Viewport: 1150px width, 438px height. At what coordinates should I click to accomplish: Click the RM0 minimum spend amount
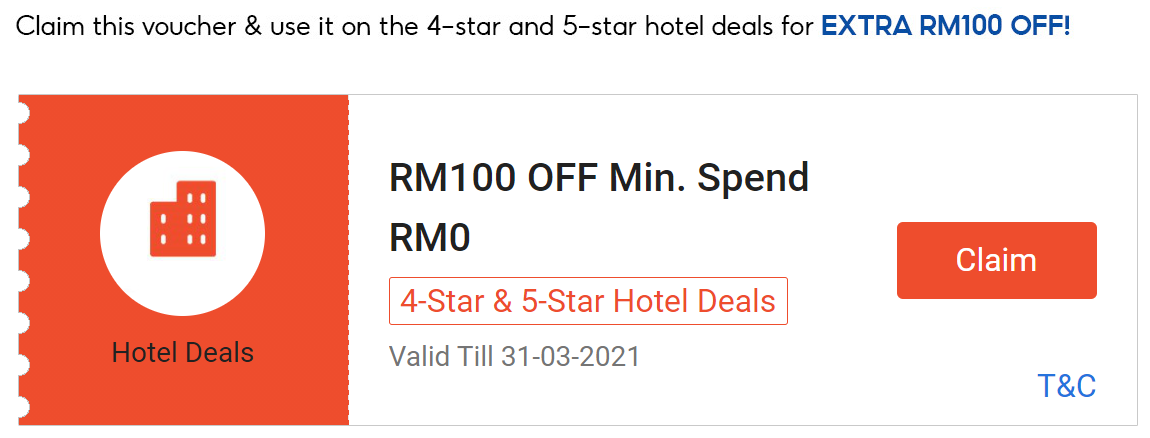click(x=429, y=238)
